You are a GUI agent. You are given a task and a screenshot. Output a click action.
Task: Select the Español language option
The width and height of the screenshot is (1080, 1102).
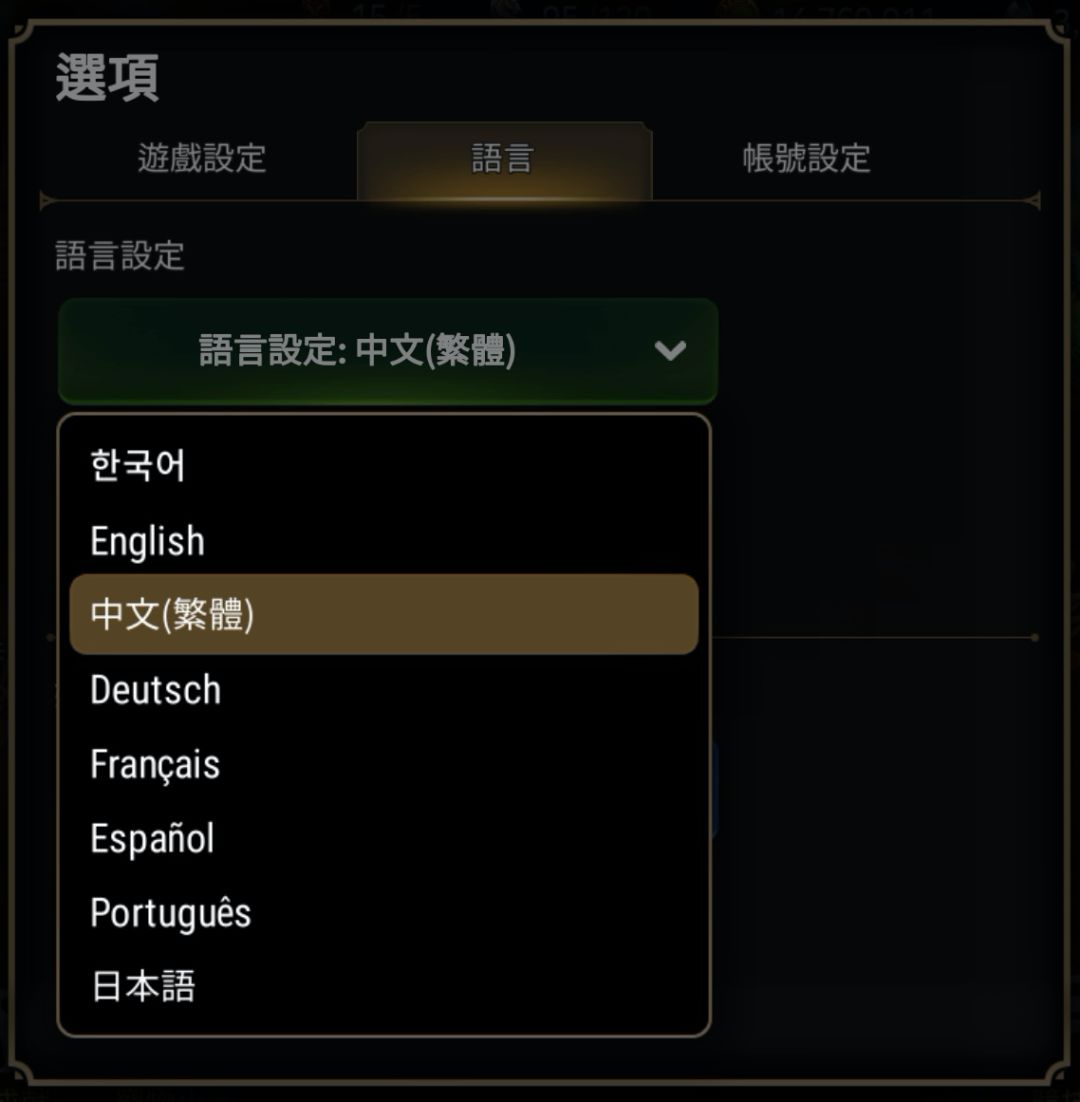coord(152,839)
